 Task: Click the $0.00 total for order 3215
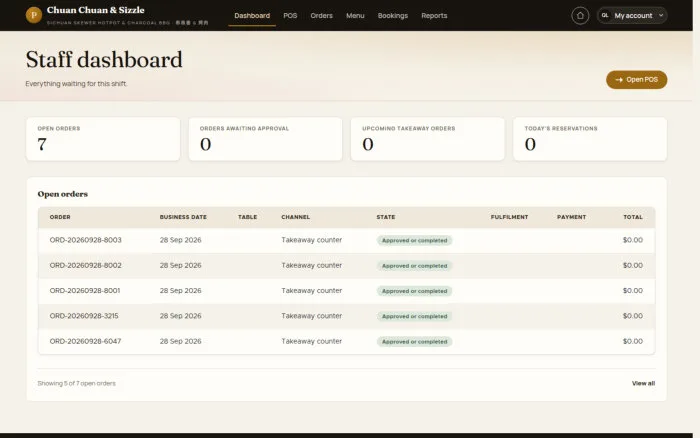click(x=633, y=316)
